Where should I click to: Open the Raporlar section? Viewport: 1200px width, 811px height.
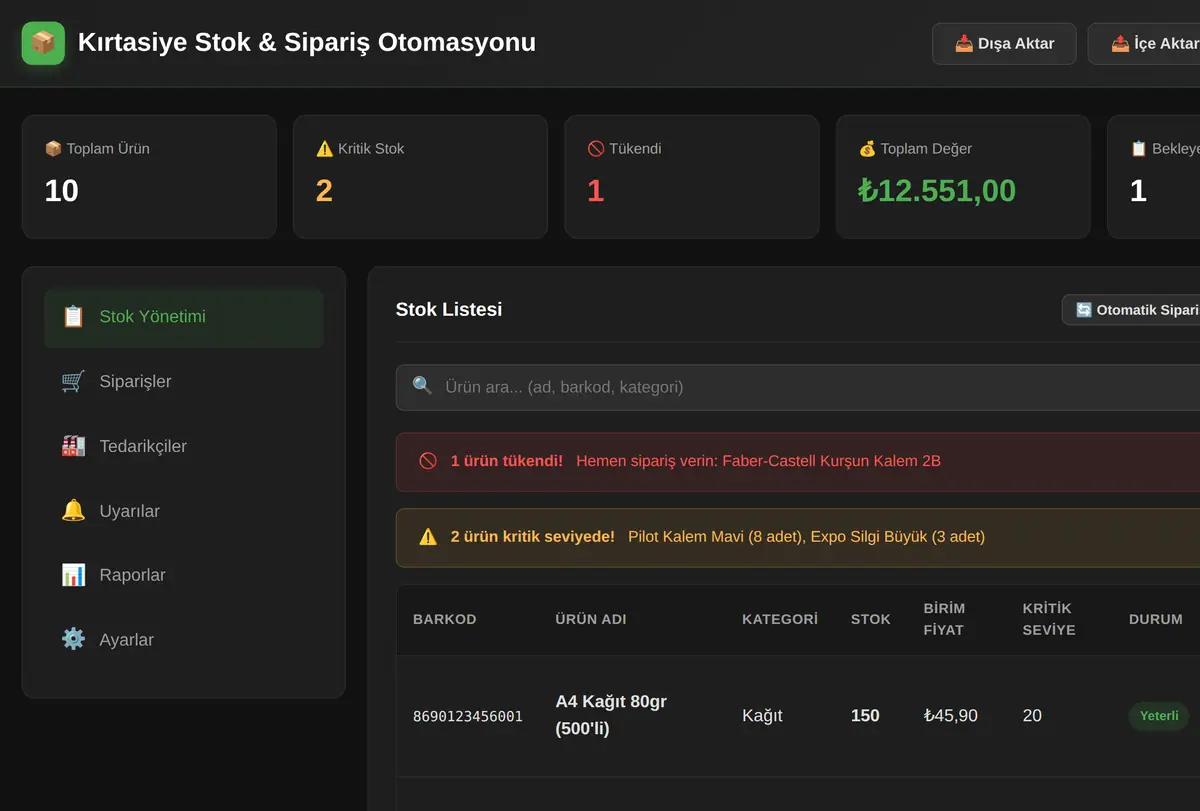point(184,575)
